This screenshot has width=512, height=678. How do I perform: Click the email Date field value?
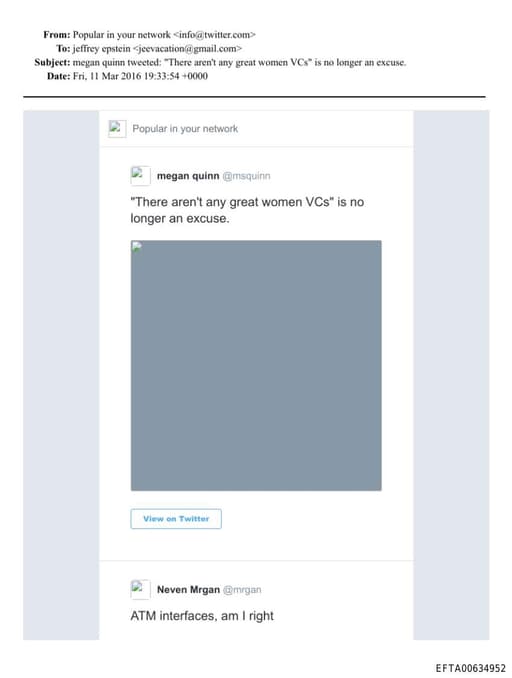pos(140,76)
